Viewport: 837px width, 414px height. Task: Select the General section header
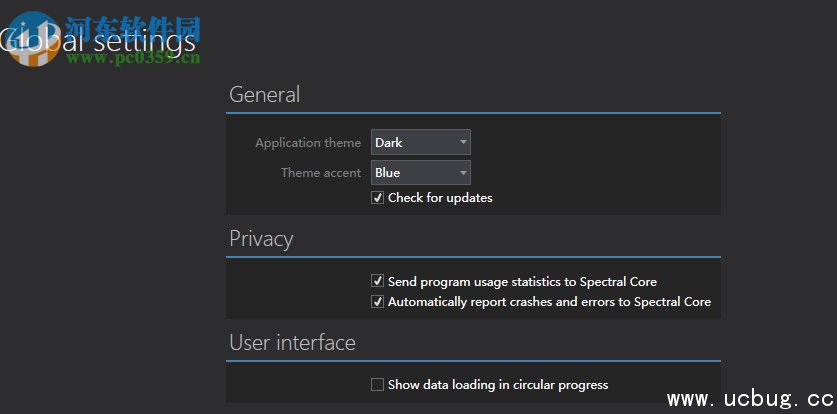point(264,95)
